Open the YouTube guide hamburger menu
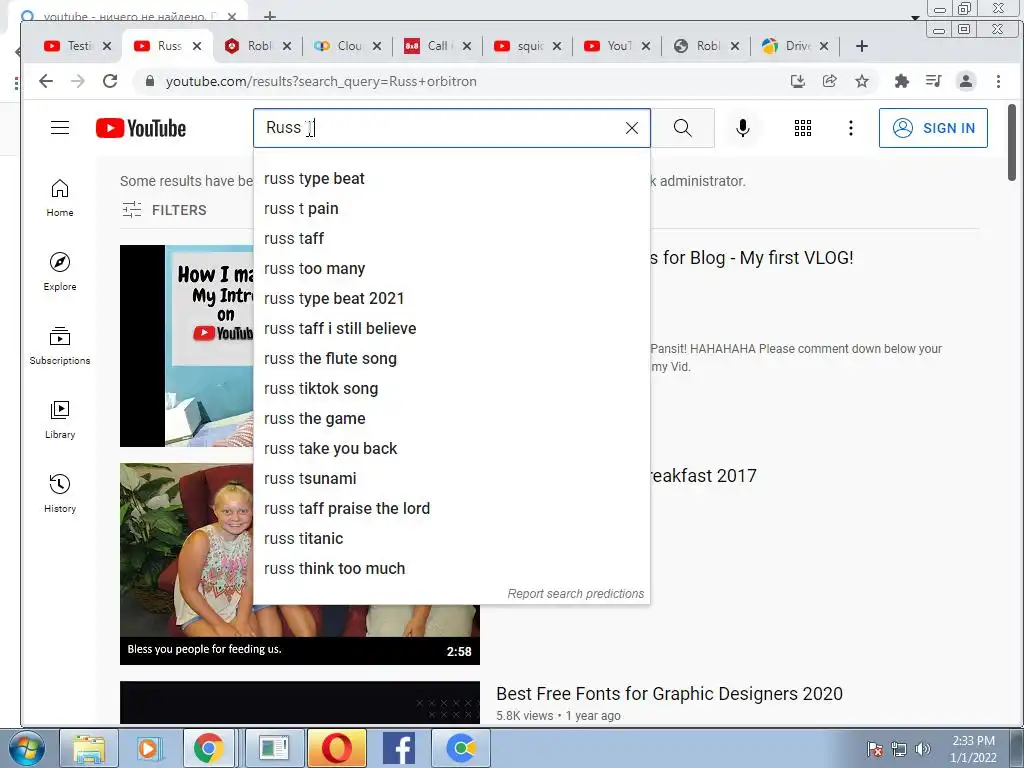The height and width of the screenshot is (768, 1024). coord(59,127)
